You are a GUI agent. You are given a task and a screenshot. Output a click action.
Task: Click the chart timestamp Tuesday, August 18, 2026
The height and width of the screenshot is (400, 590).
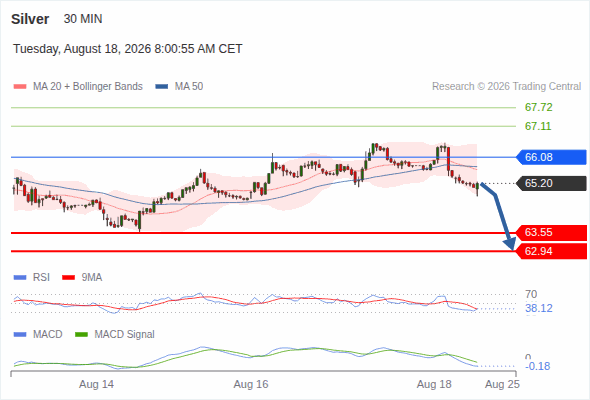[x=128, y=49]
